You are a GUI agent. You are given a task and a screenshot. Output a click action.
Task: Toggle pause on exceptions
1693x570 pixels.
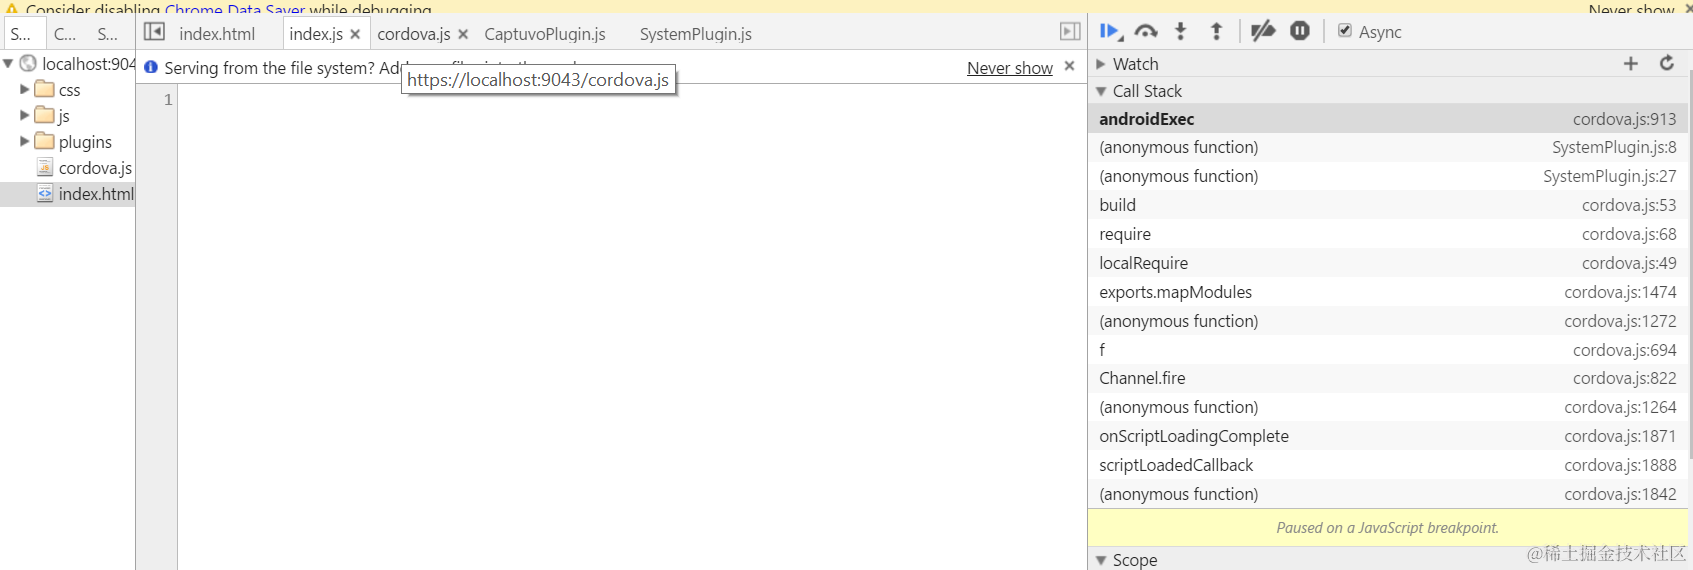click(x=1300, y=31)
